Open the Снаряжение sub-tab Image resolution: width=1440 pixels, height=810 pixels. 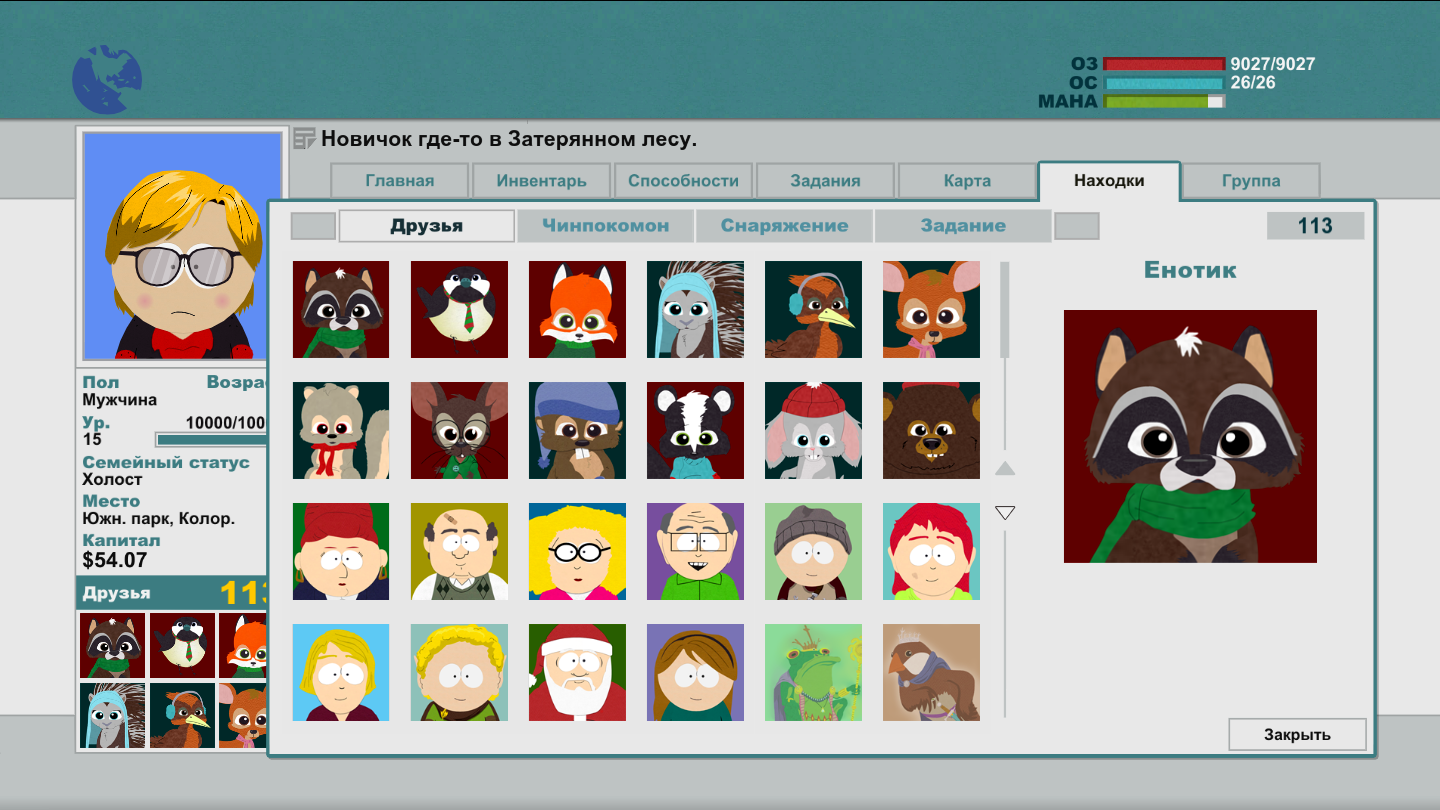785,226
